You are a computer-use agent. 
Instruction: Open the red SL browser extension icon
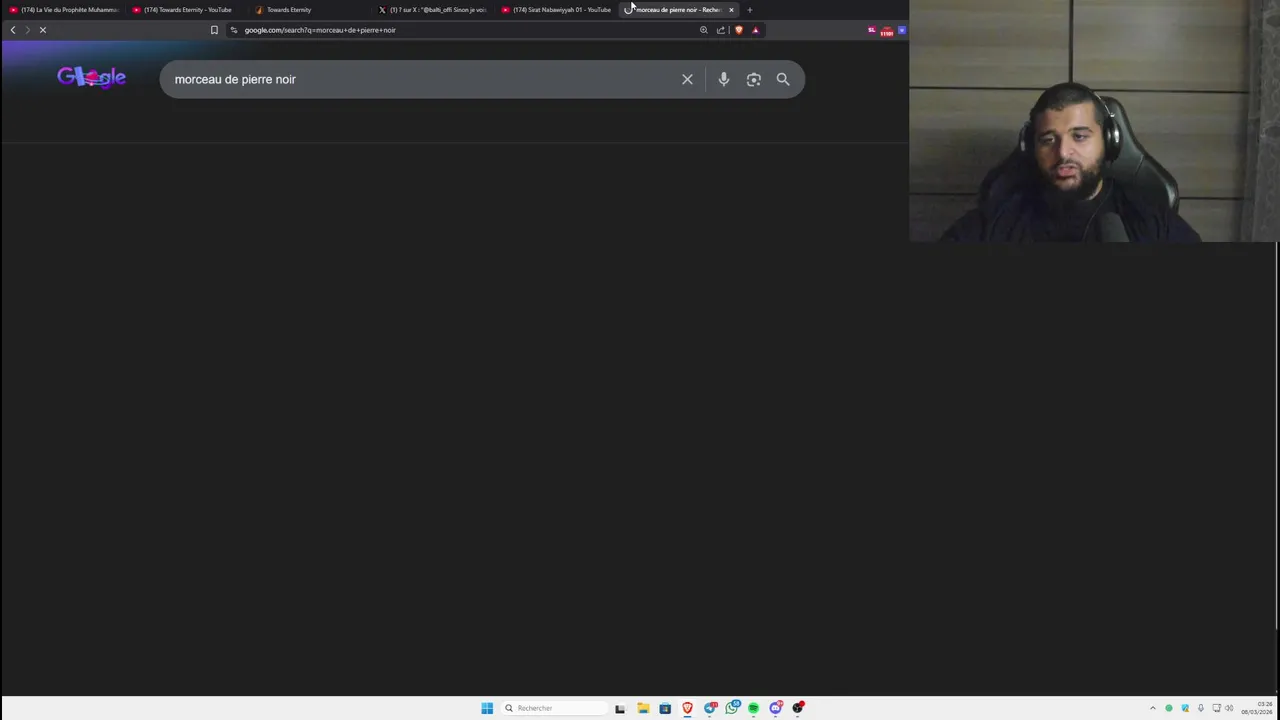(871, 30)
